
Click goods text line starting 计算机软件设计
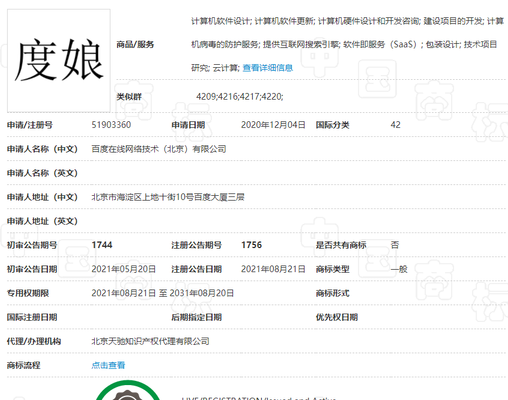[x=347, y=21]
